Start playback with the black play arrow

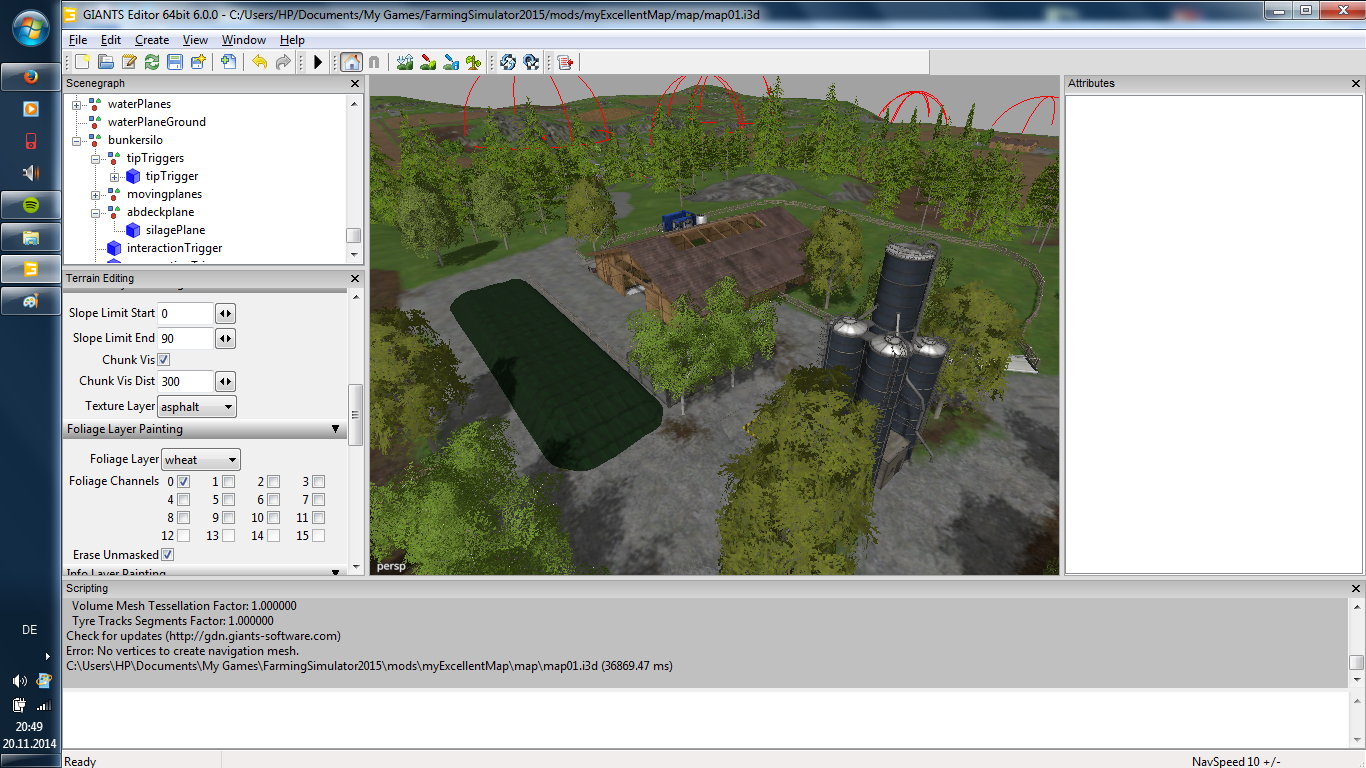[318, 62]
